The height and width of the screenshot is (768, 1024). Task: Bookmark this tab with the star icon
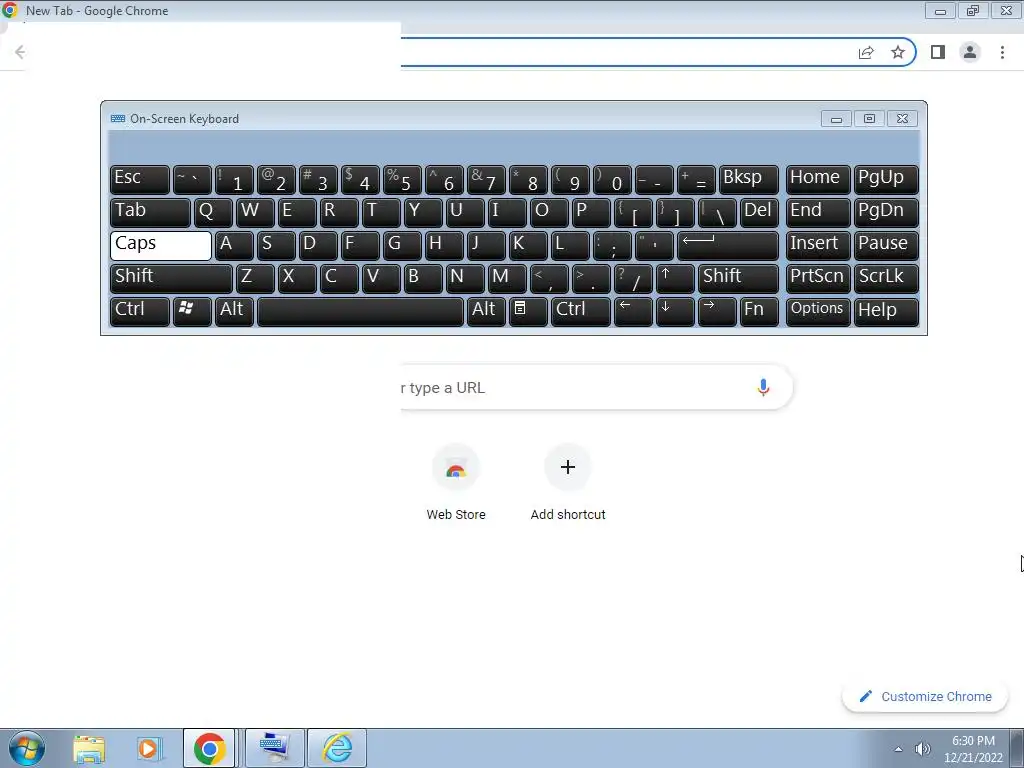pos(898,52)
